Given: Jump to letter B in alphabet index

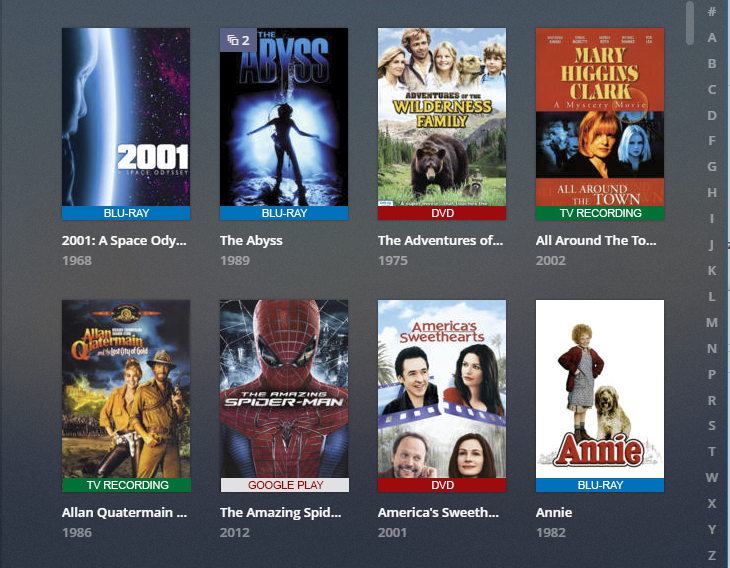Looking at the screenshot, I should pyautogui.click(x=711, y=63).
